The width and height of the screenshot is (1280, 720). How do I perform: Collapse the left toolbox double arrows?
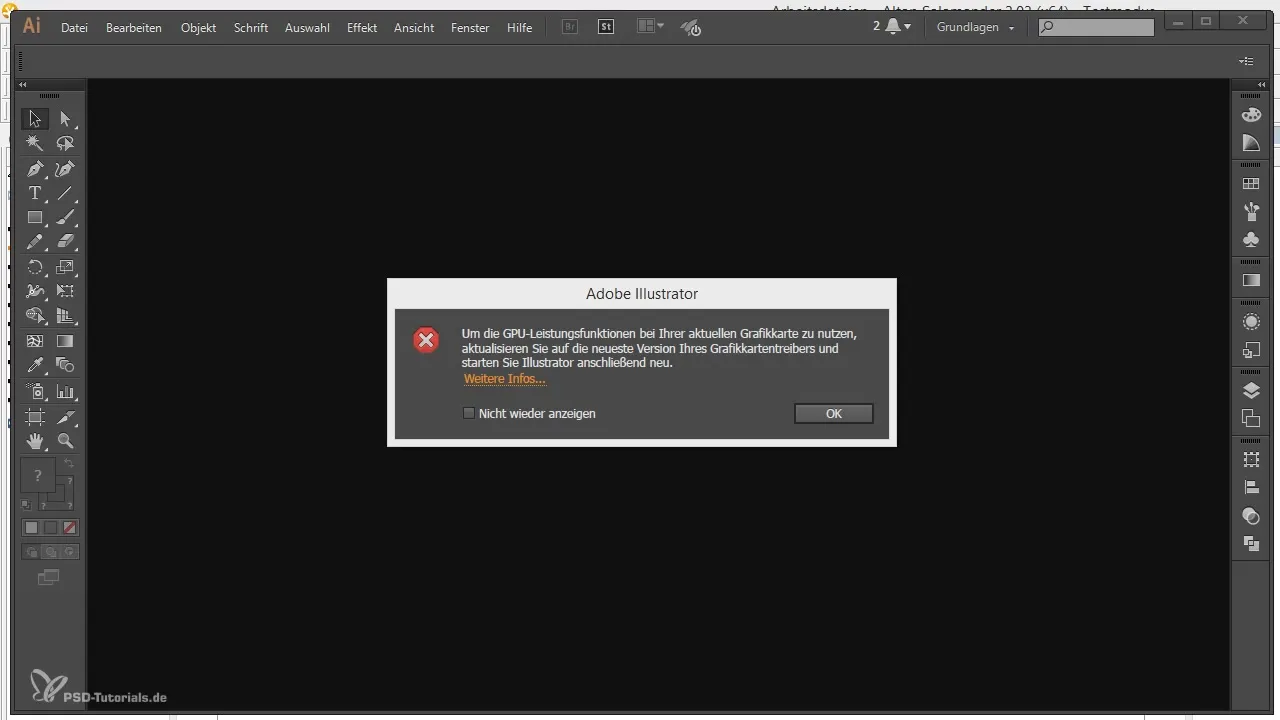pyautogui.click(x=23, y=85)
